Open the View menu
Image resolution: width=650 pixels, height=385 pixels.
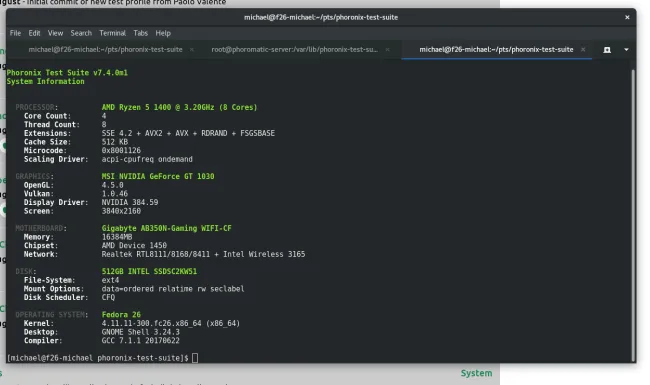[x=55, y=33]
